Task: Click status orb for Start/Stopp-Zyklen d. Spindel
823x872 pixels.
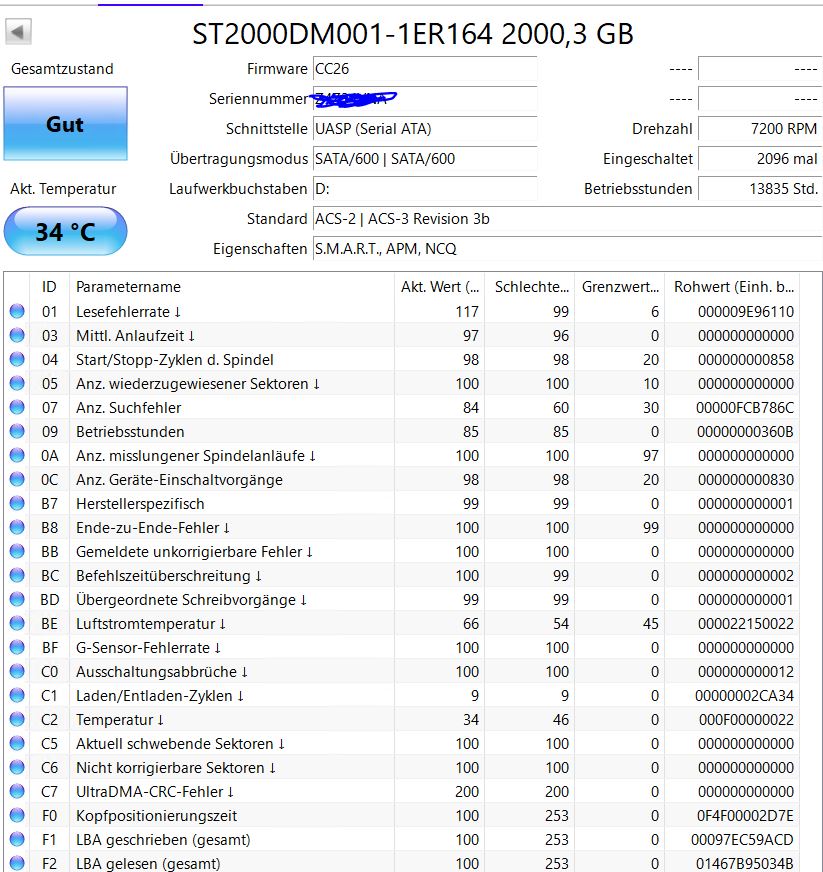Action: coord(17,359)
